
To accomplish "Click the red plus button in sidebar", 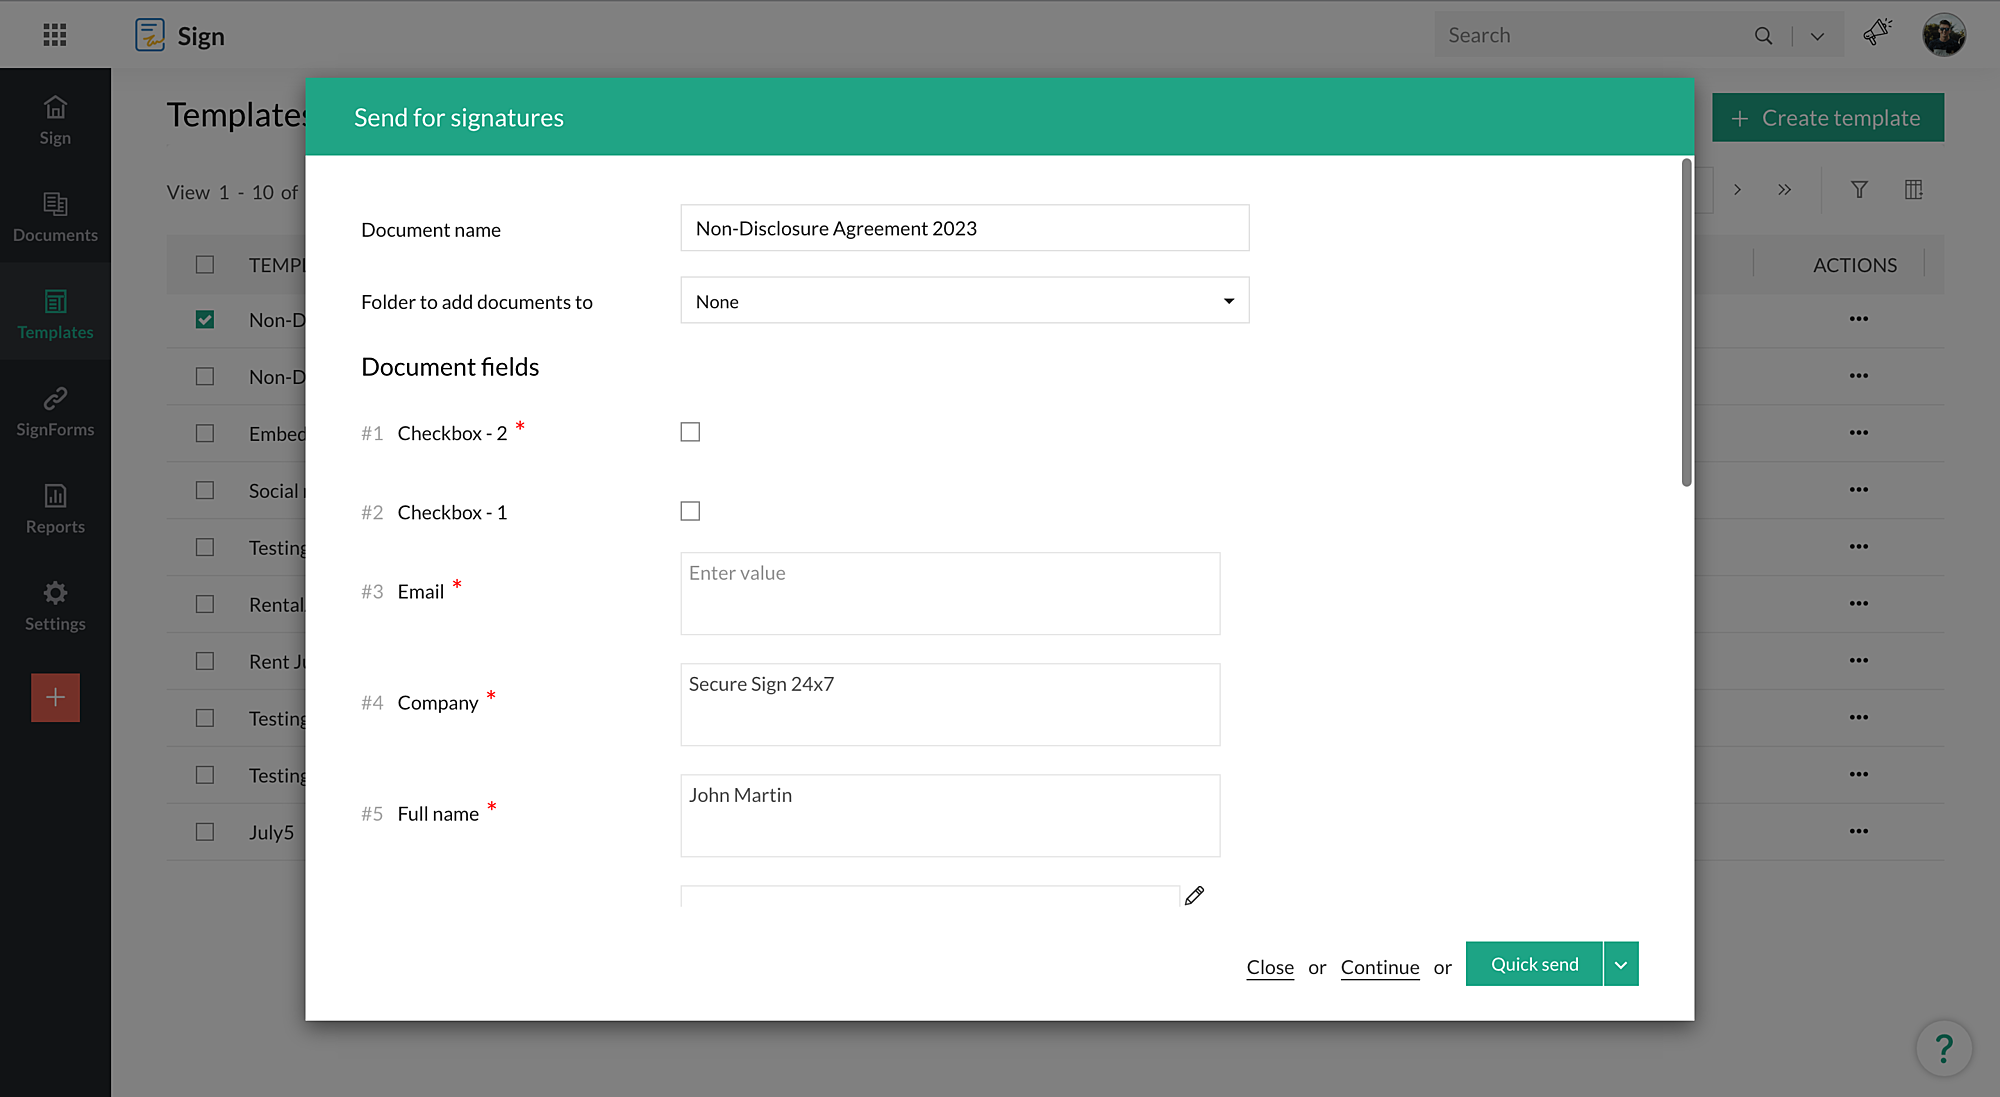I will pyautogui.click(x=55, y=697).
